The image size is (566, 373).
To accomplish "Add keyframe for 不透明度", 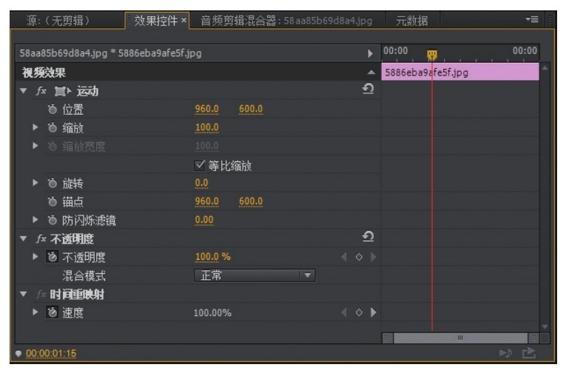I will point(359,257).
